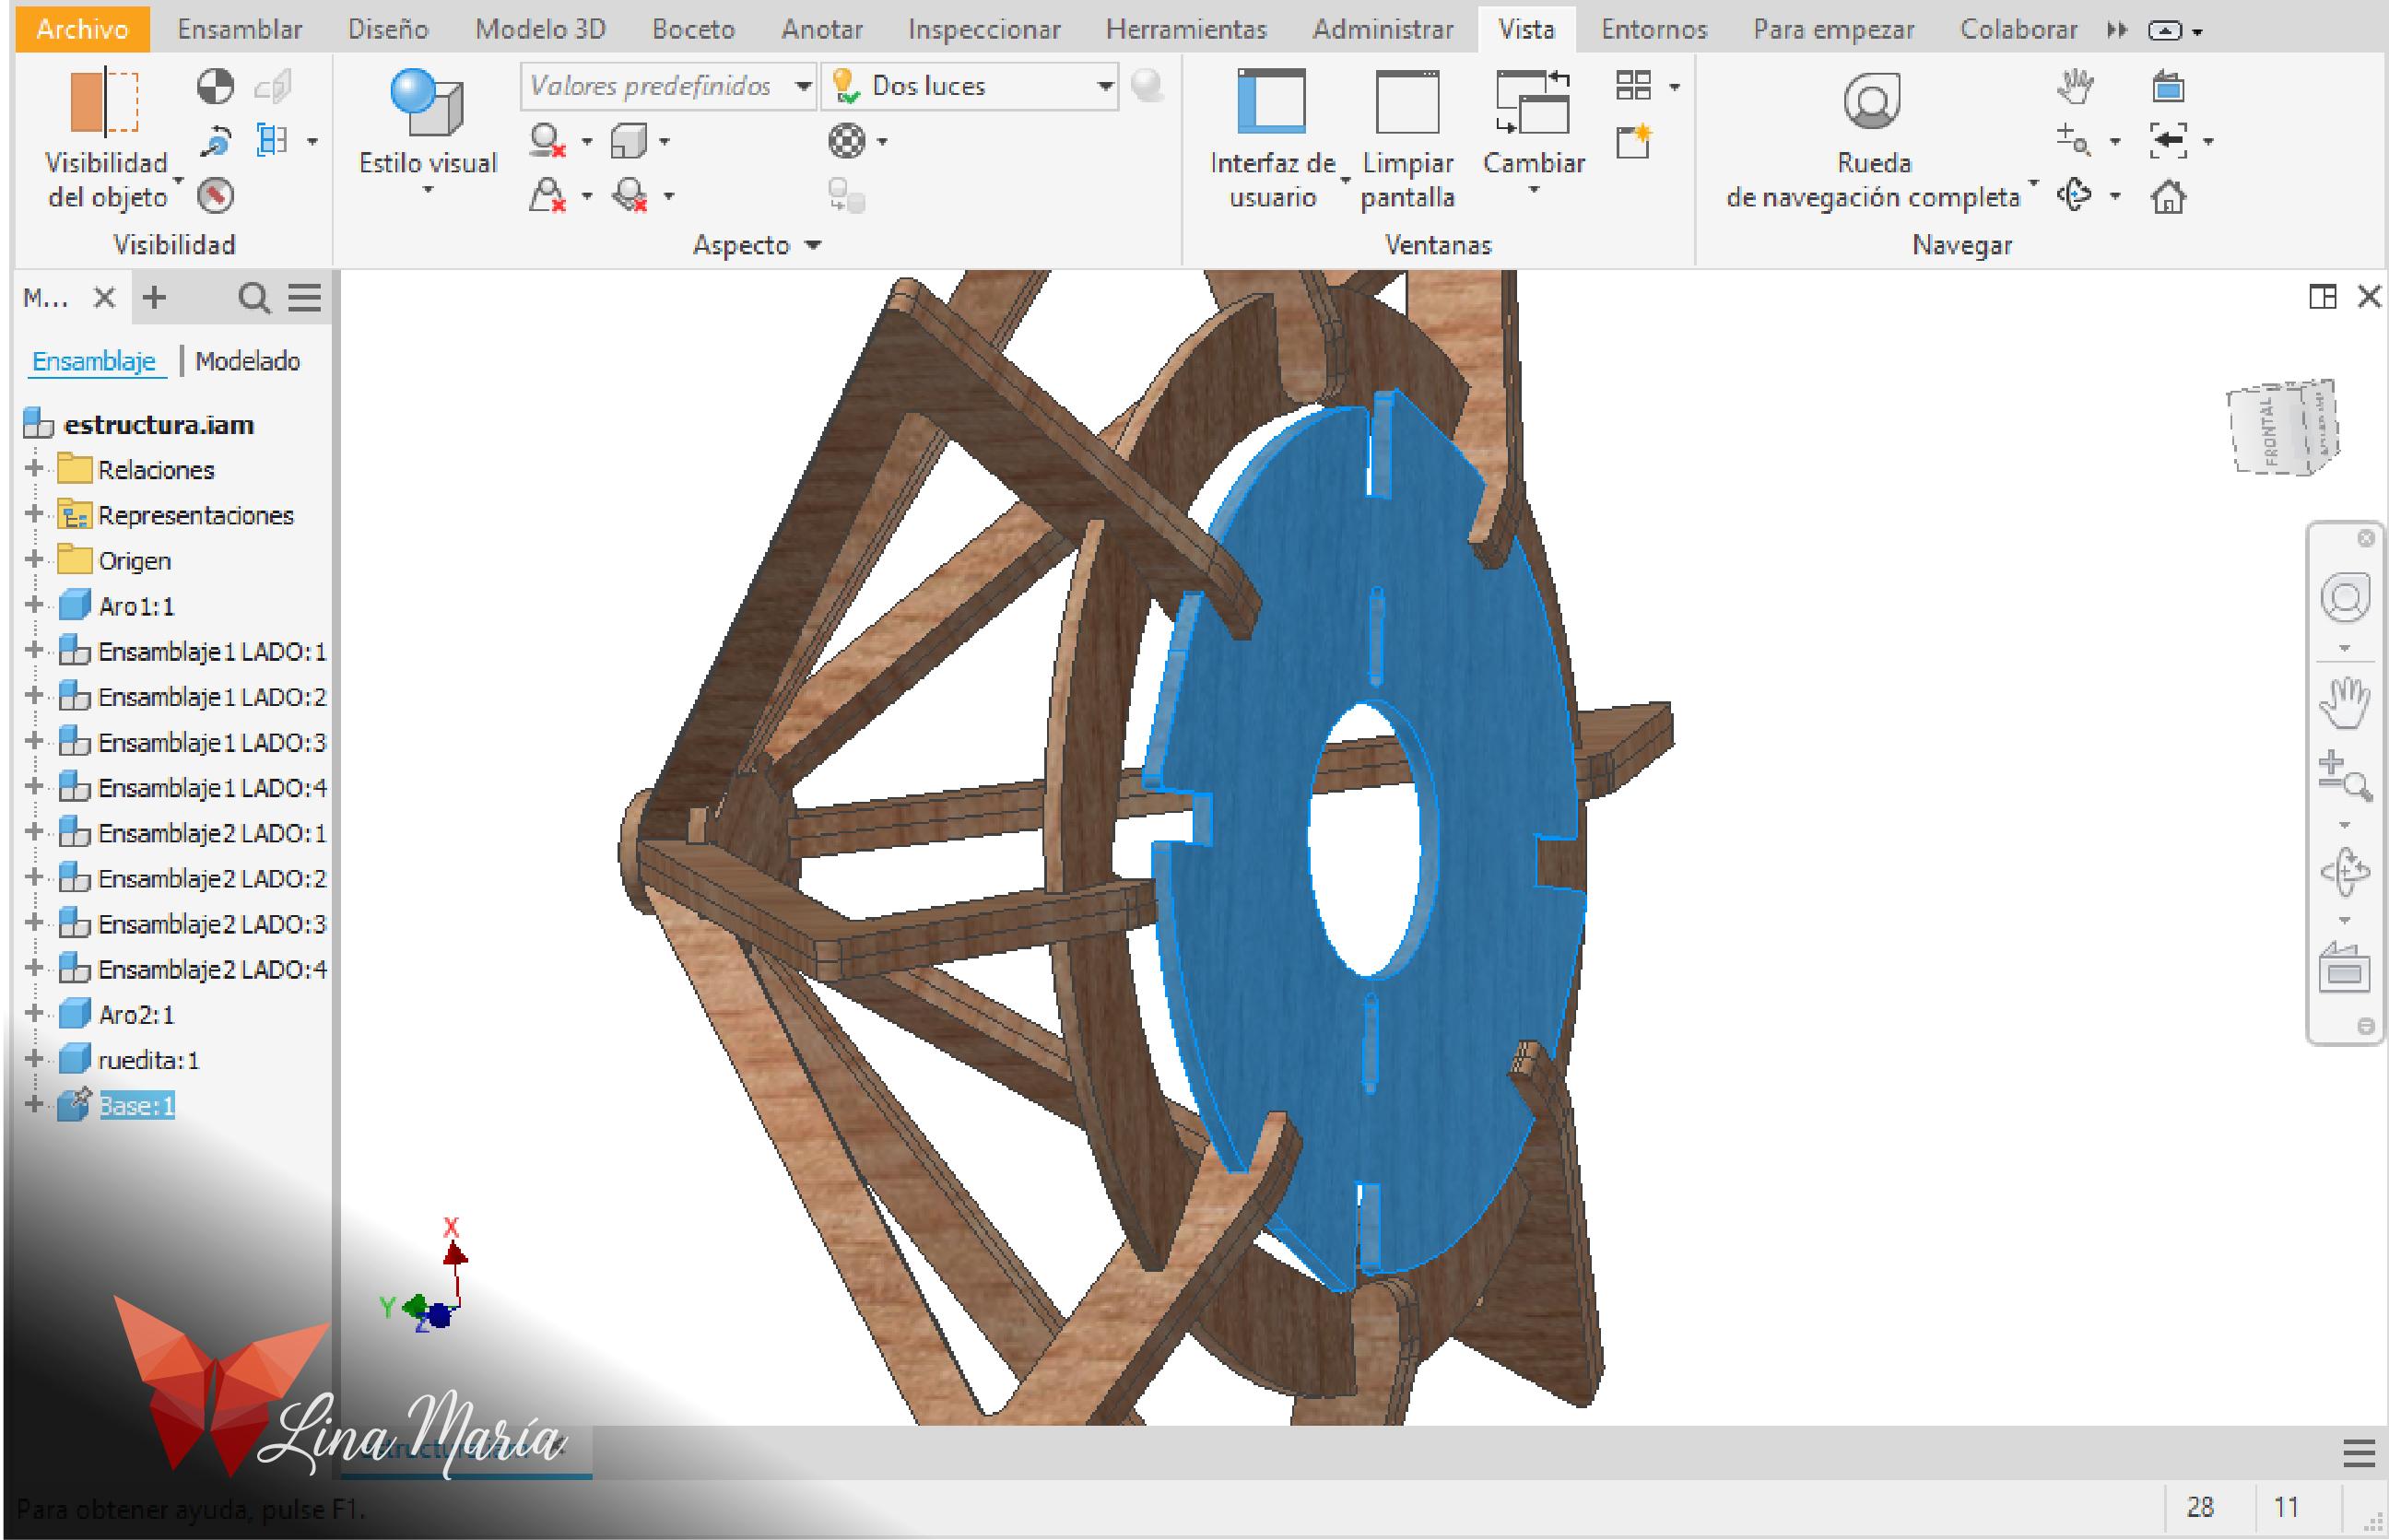Click the perspective cube icon
The height and width of the screenshot is (1540, 2389).
coord(629,141)
